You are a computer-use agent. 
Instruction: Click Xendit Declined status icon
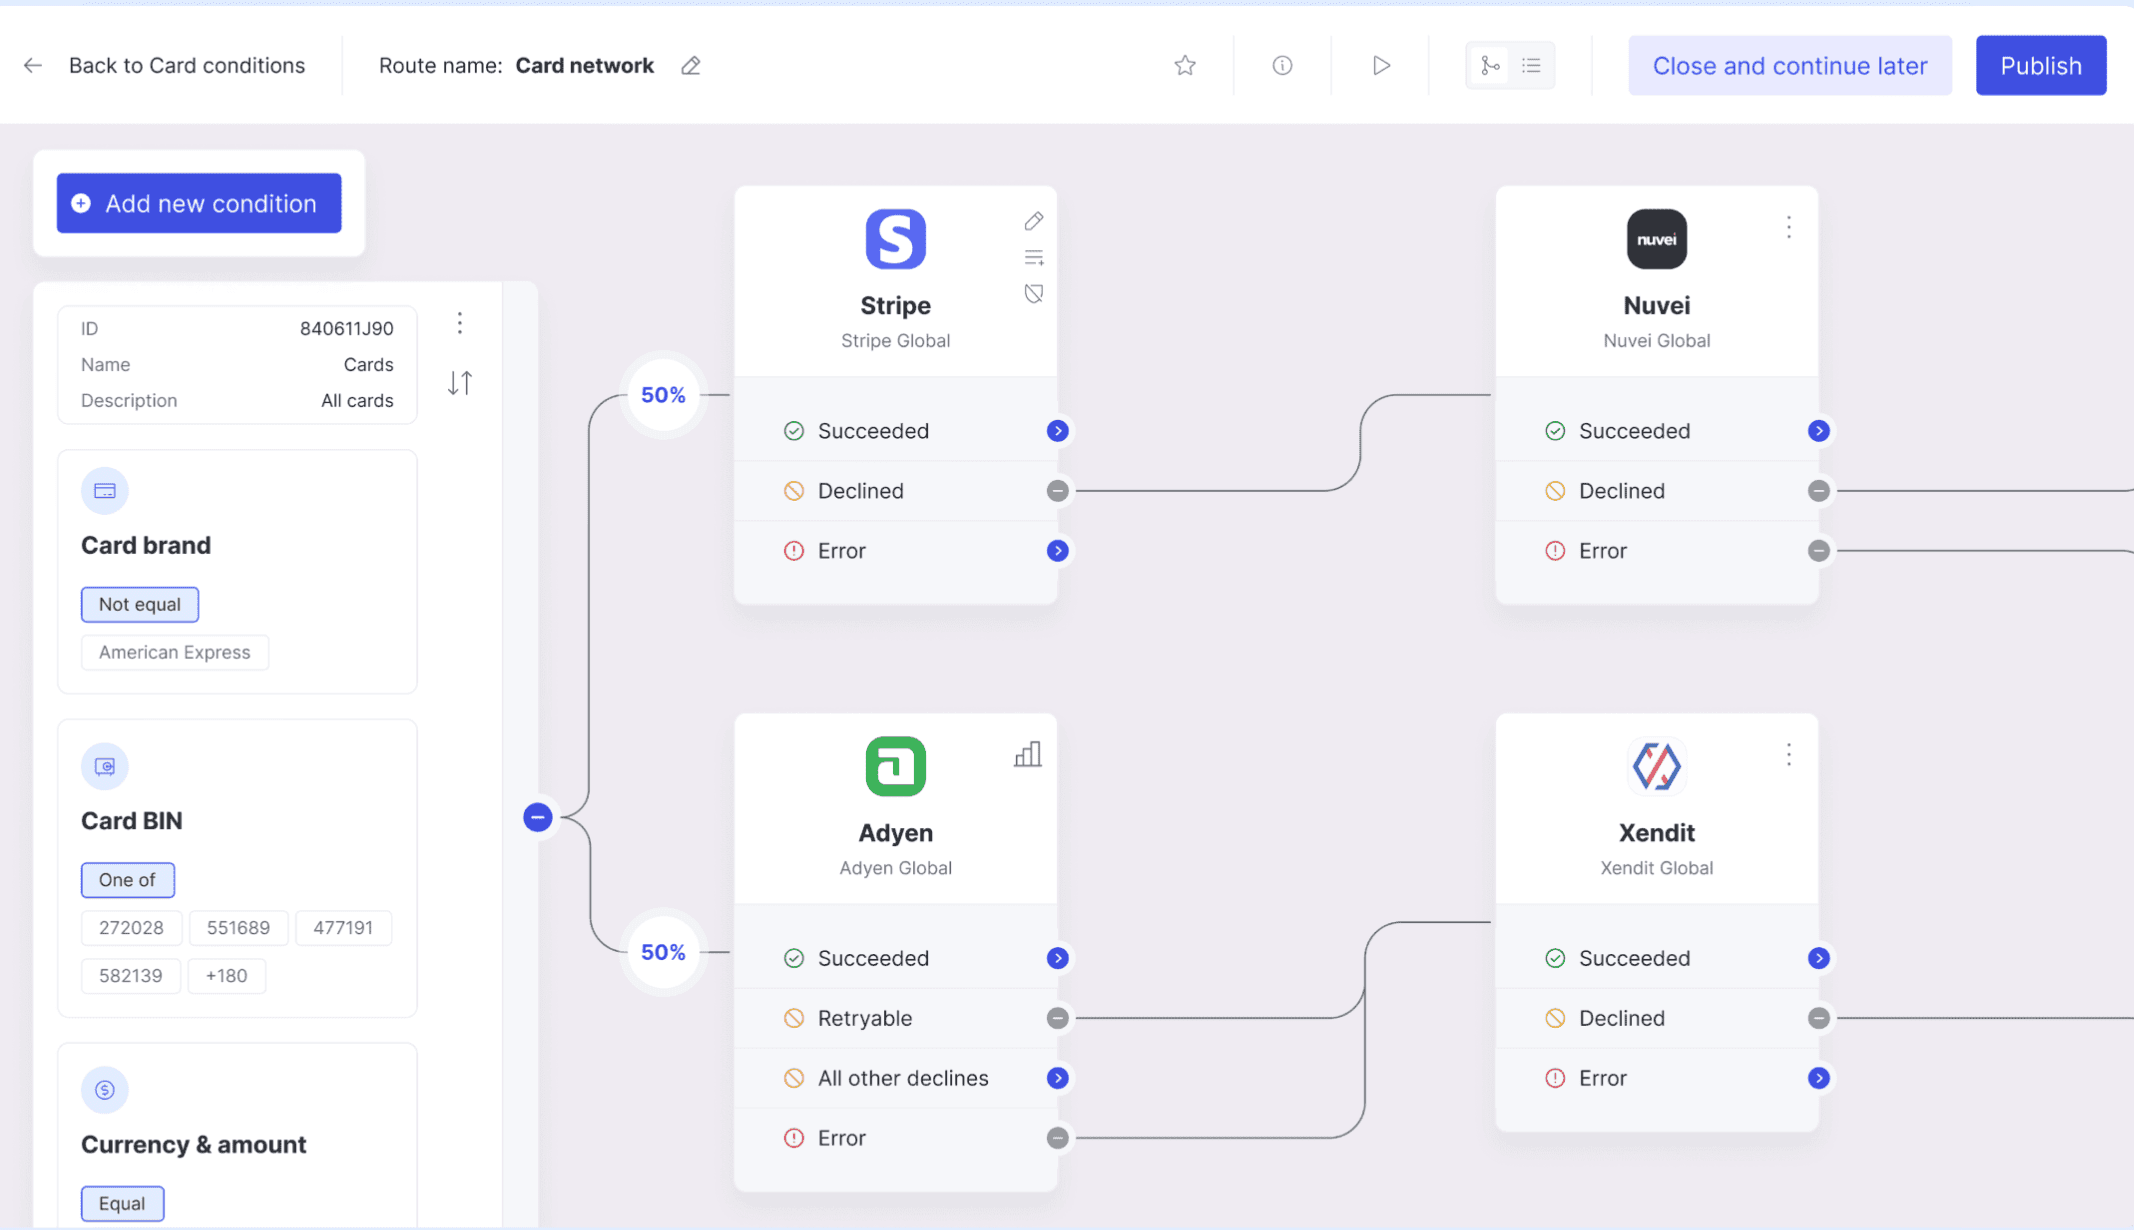tap(1555, 1018)
